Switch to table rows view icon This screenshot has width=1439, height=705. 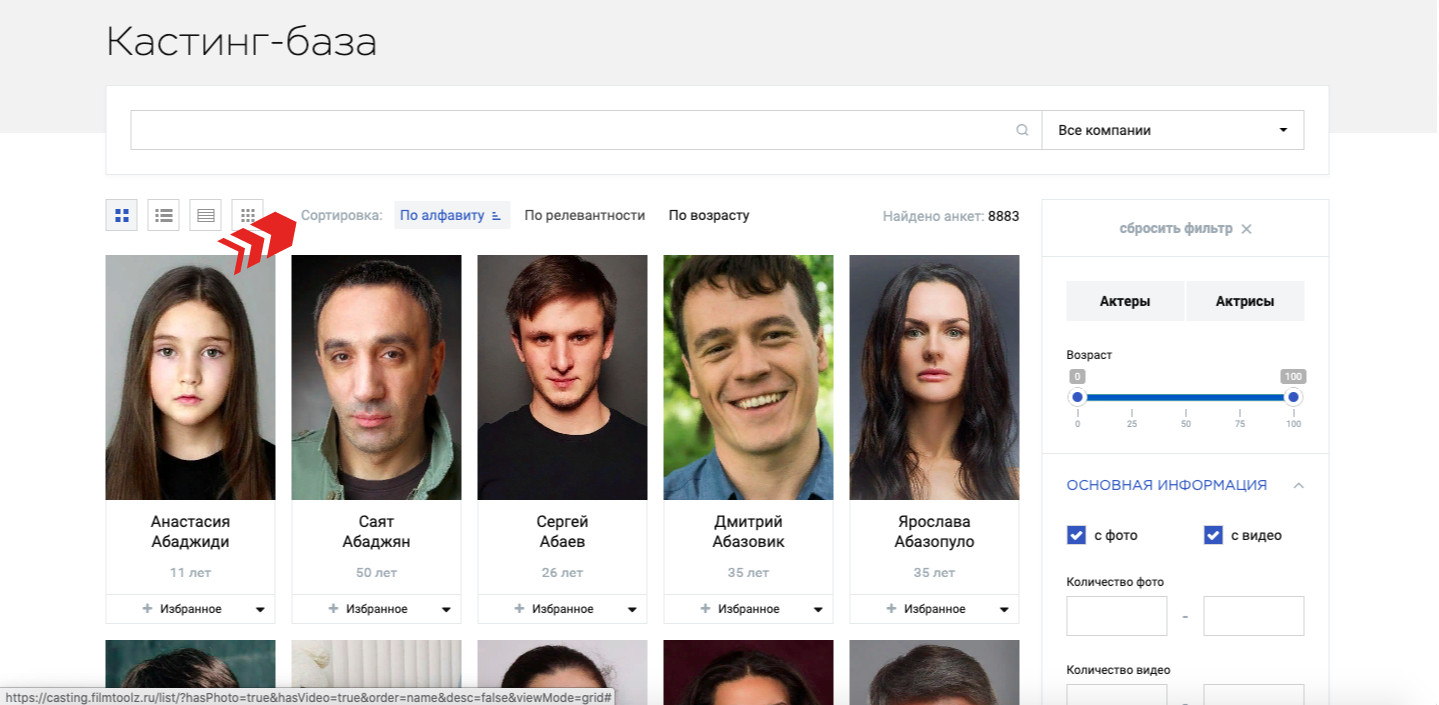pyautogui.click(x=206, y=215)
